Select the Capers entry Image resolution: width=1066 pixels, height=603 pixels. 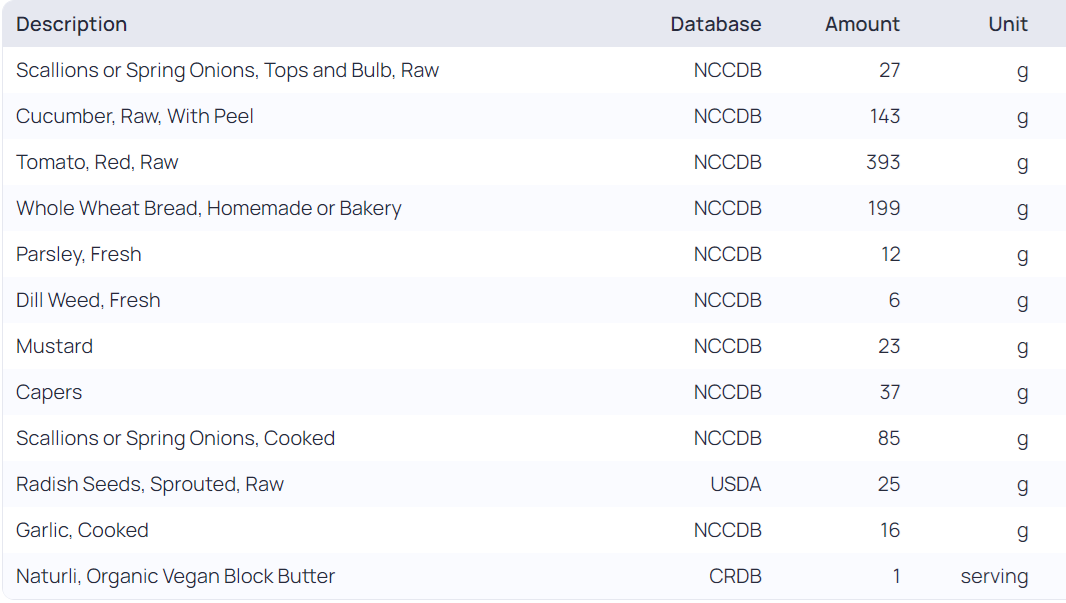point(49,392)
